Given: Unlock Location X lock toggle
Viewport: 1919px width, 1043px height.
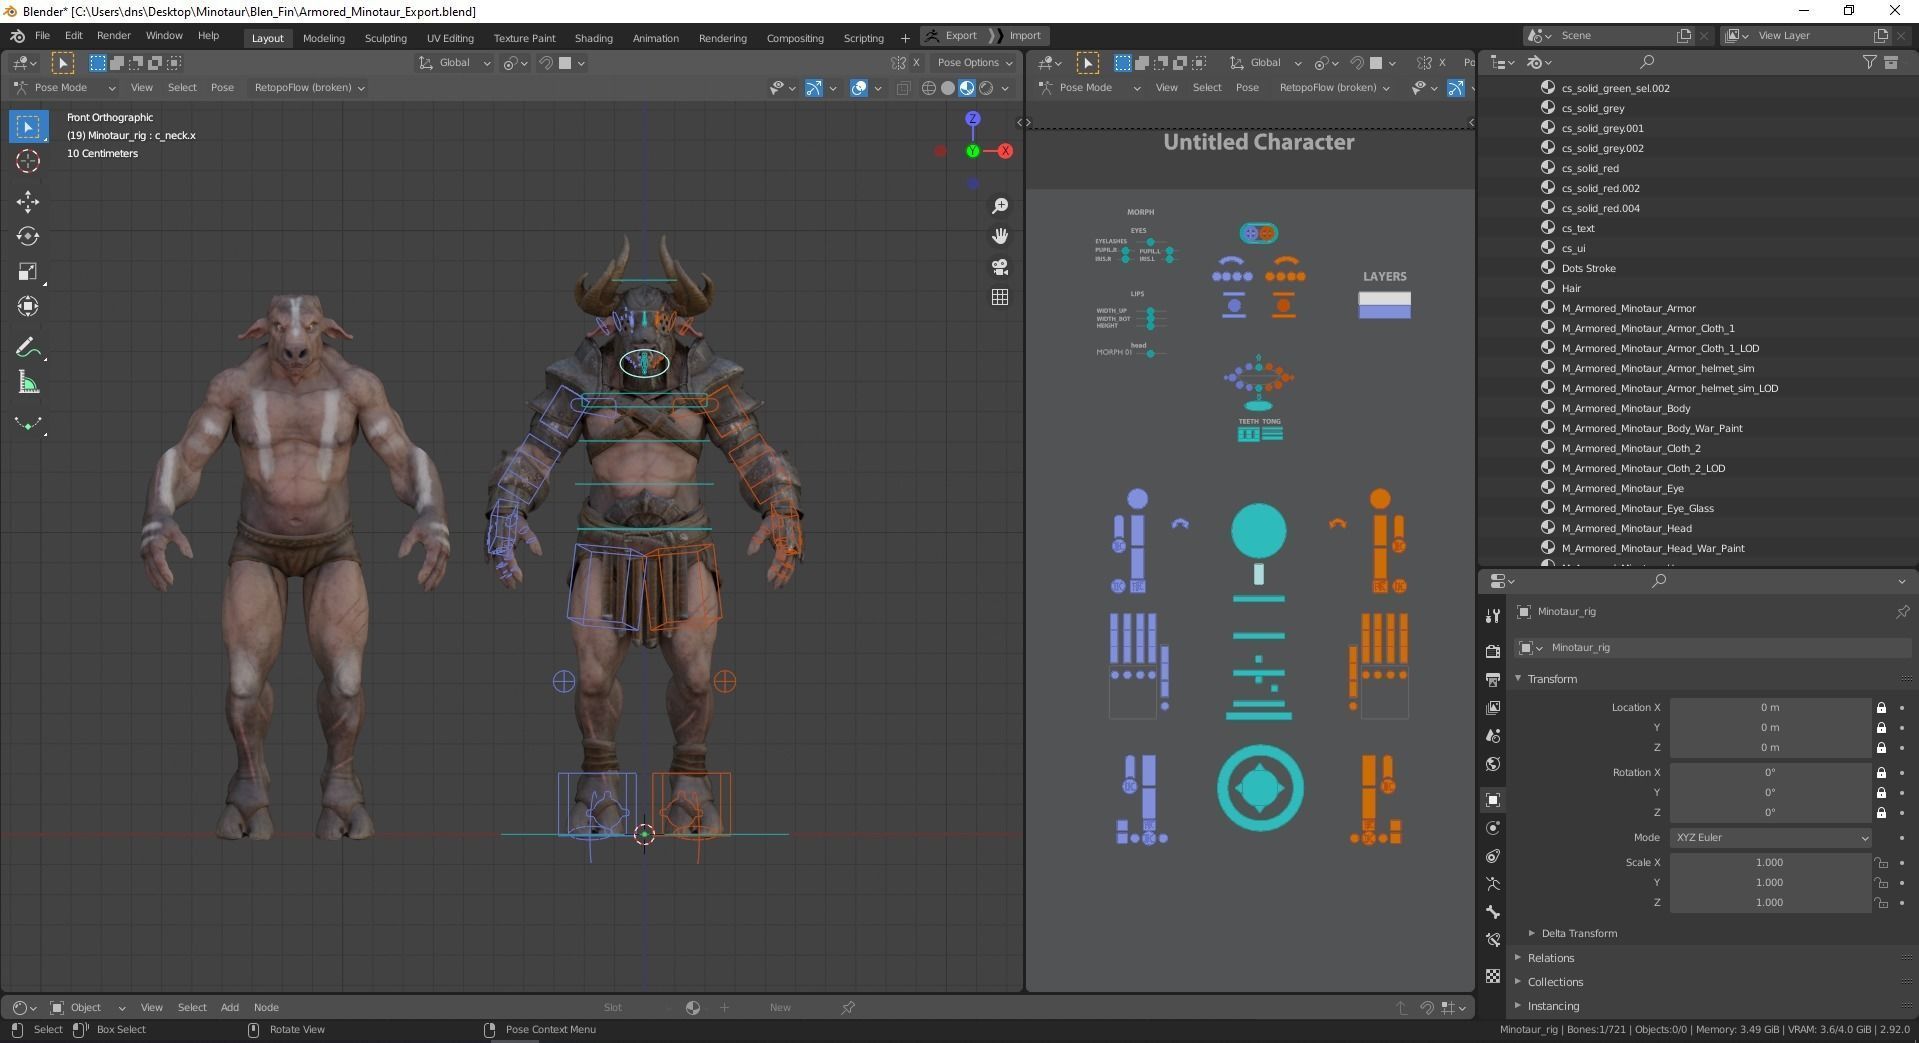Looking at the screenshot, I should pyautogui.click(x=1881, y=708).
